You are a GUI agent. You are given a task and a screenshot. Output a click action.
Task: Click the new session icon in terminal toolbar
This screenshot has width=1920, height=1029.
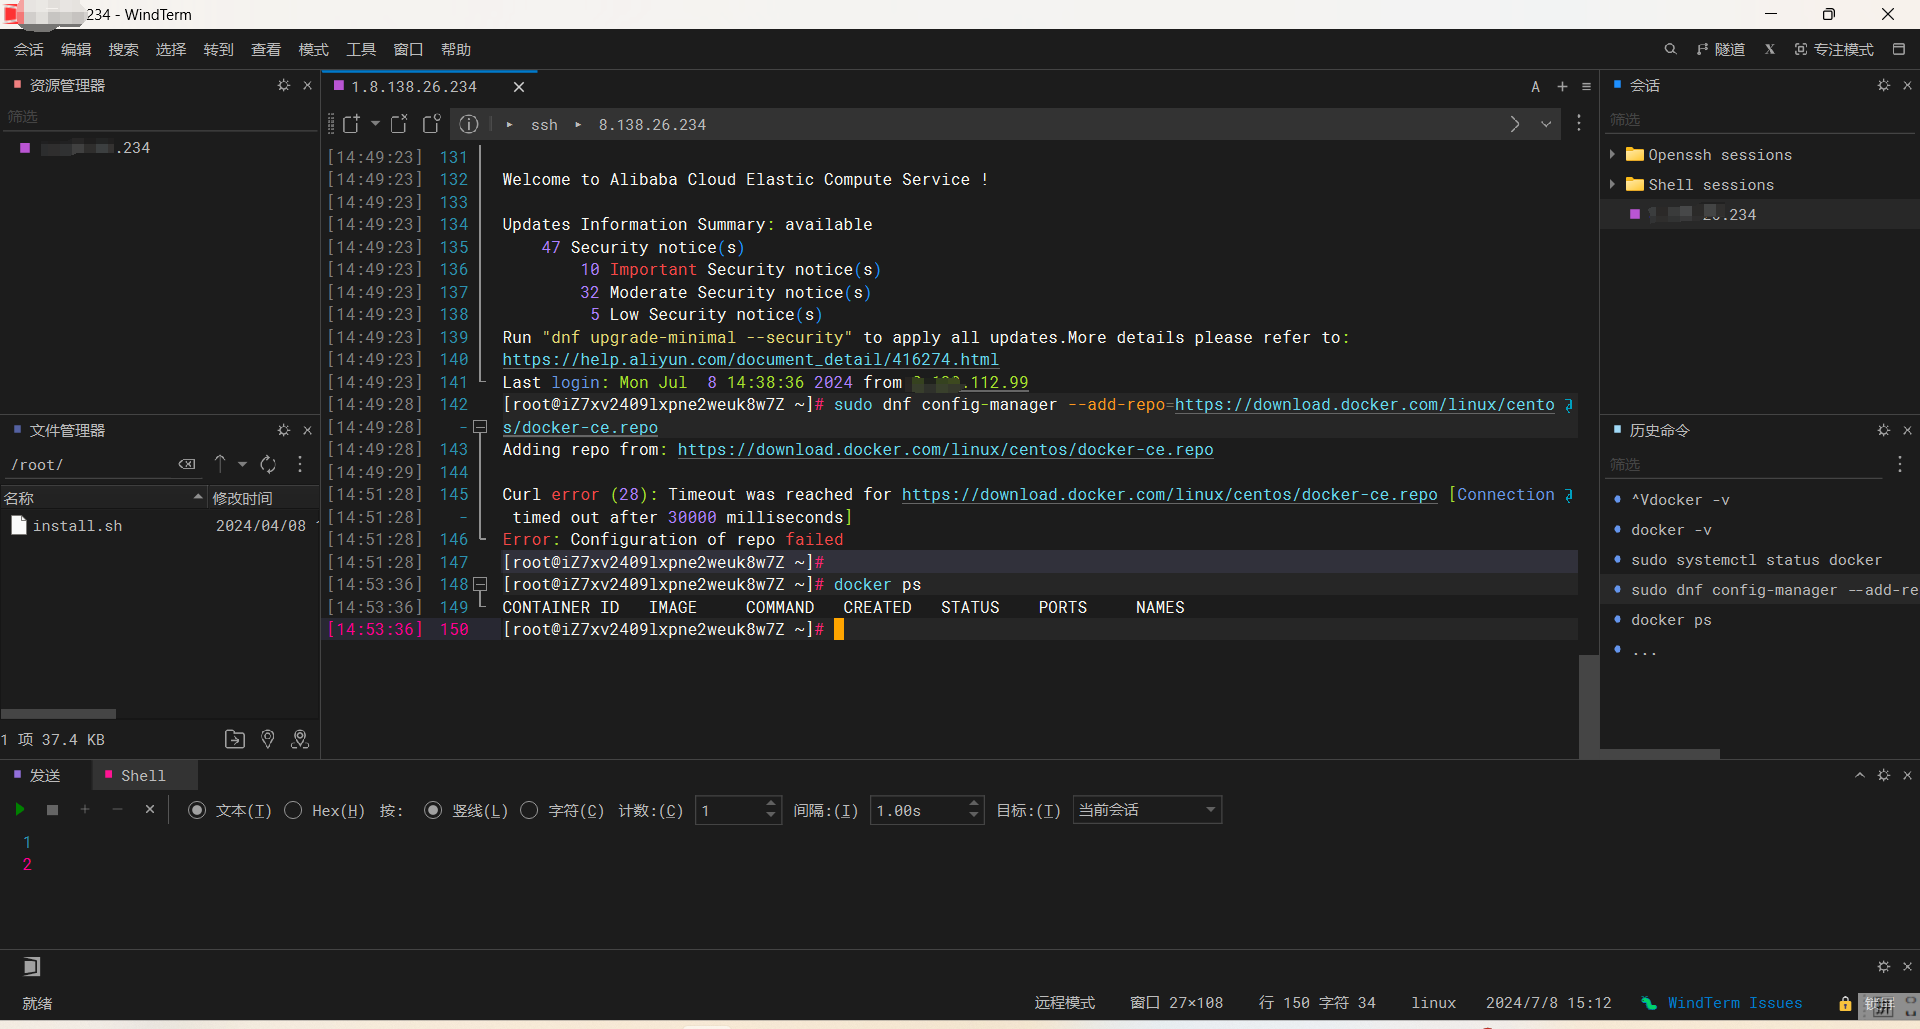[x=351, y=124]
